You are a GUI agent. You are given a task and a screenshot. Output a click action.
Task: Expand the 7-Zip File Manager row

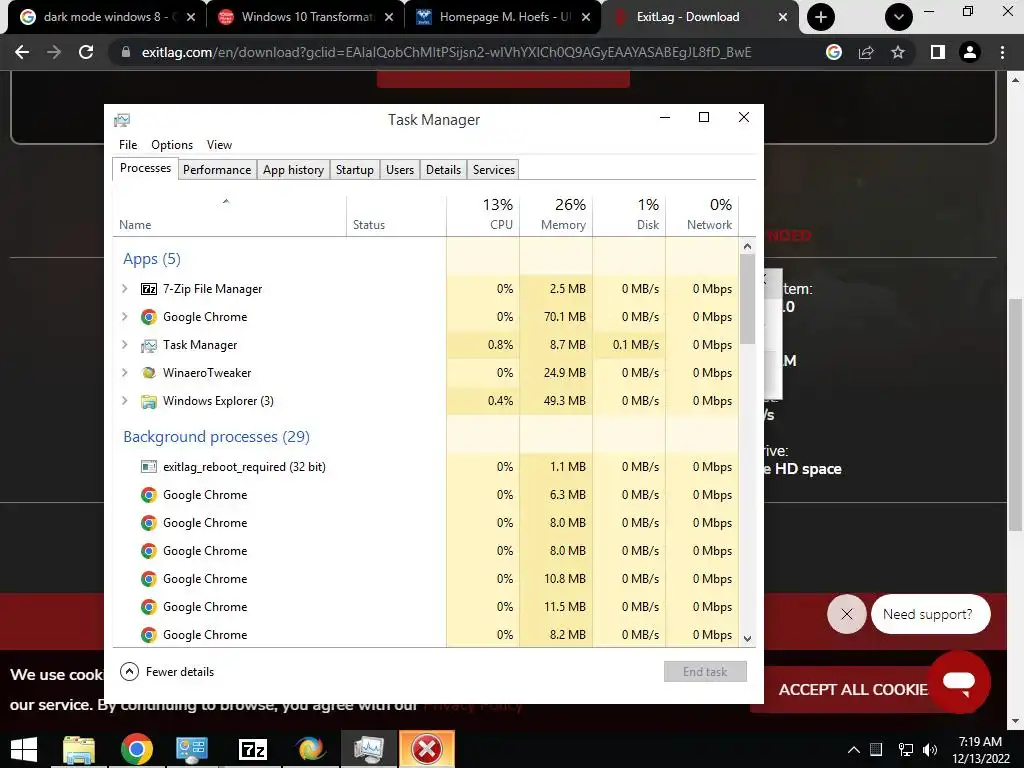[125, 288]
